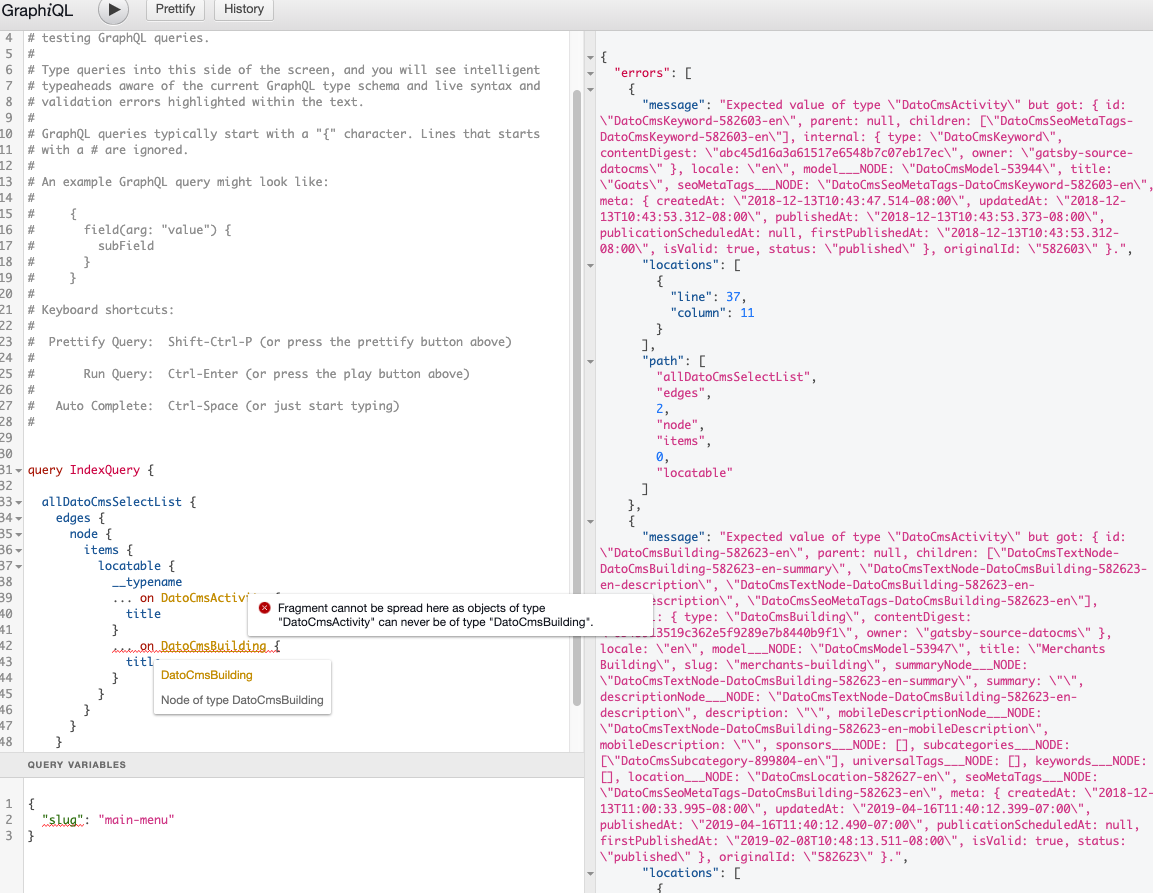The height and width of the screenshot is (893, 1153).
Task: Fold the second error object in results
Action: pyautogui.click(x=590, y=522)
